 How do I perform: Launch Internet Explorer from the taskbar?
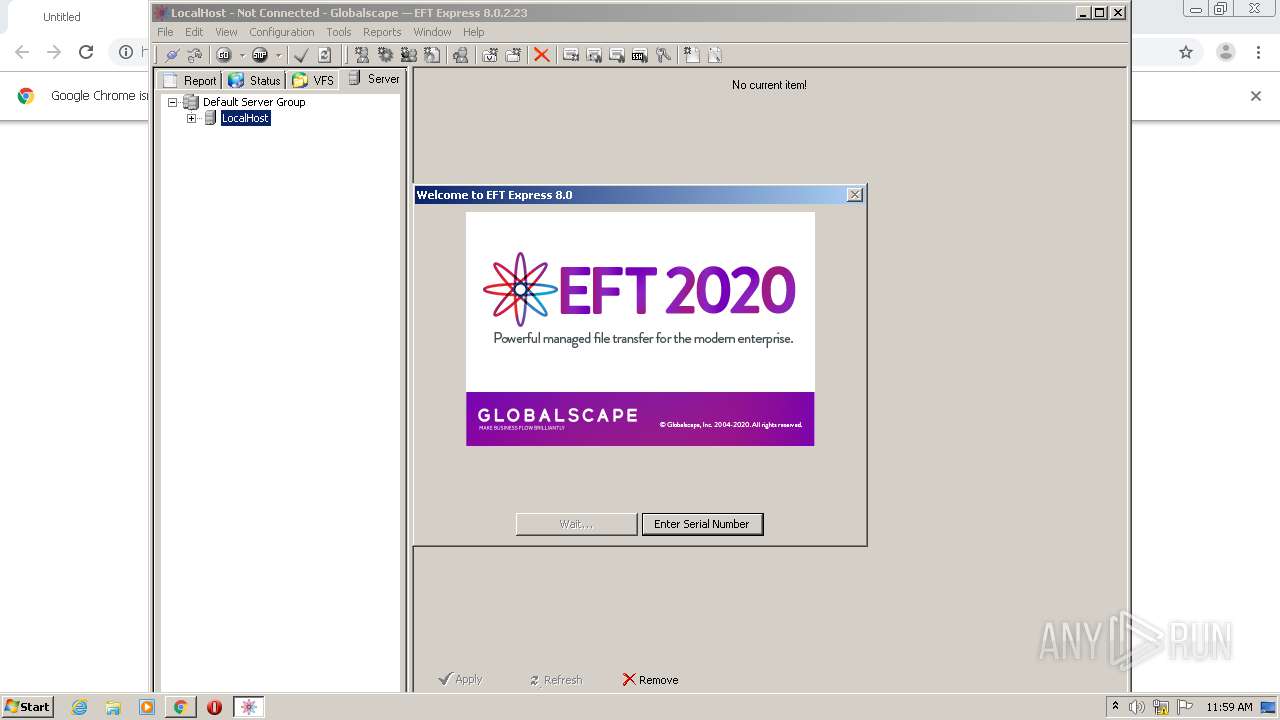(x=80, y=707)
